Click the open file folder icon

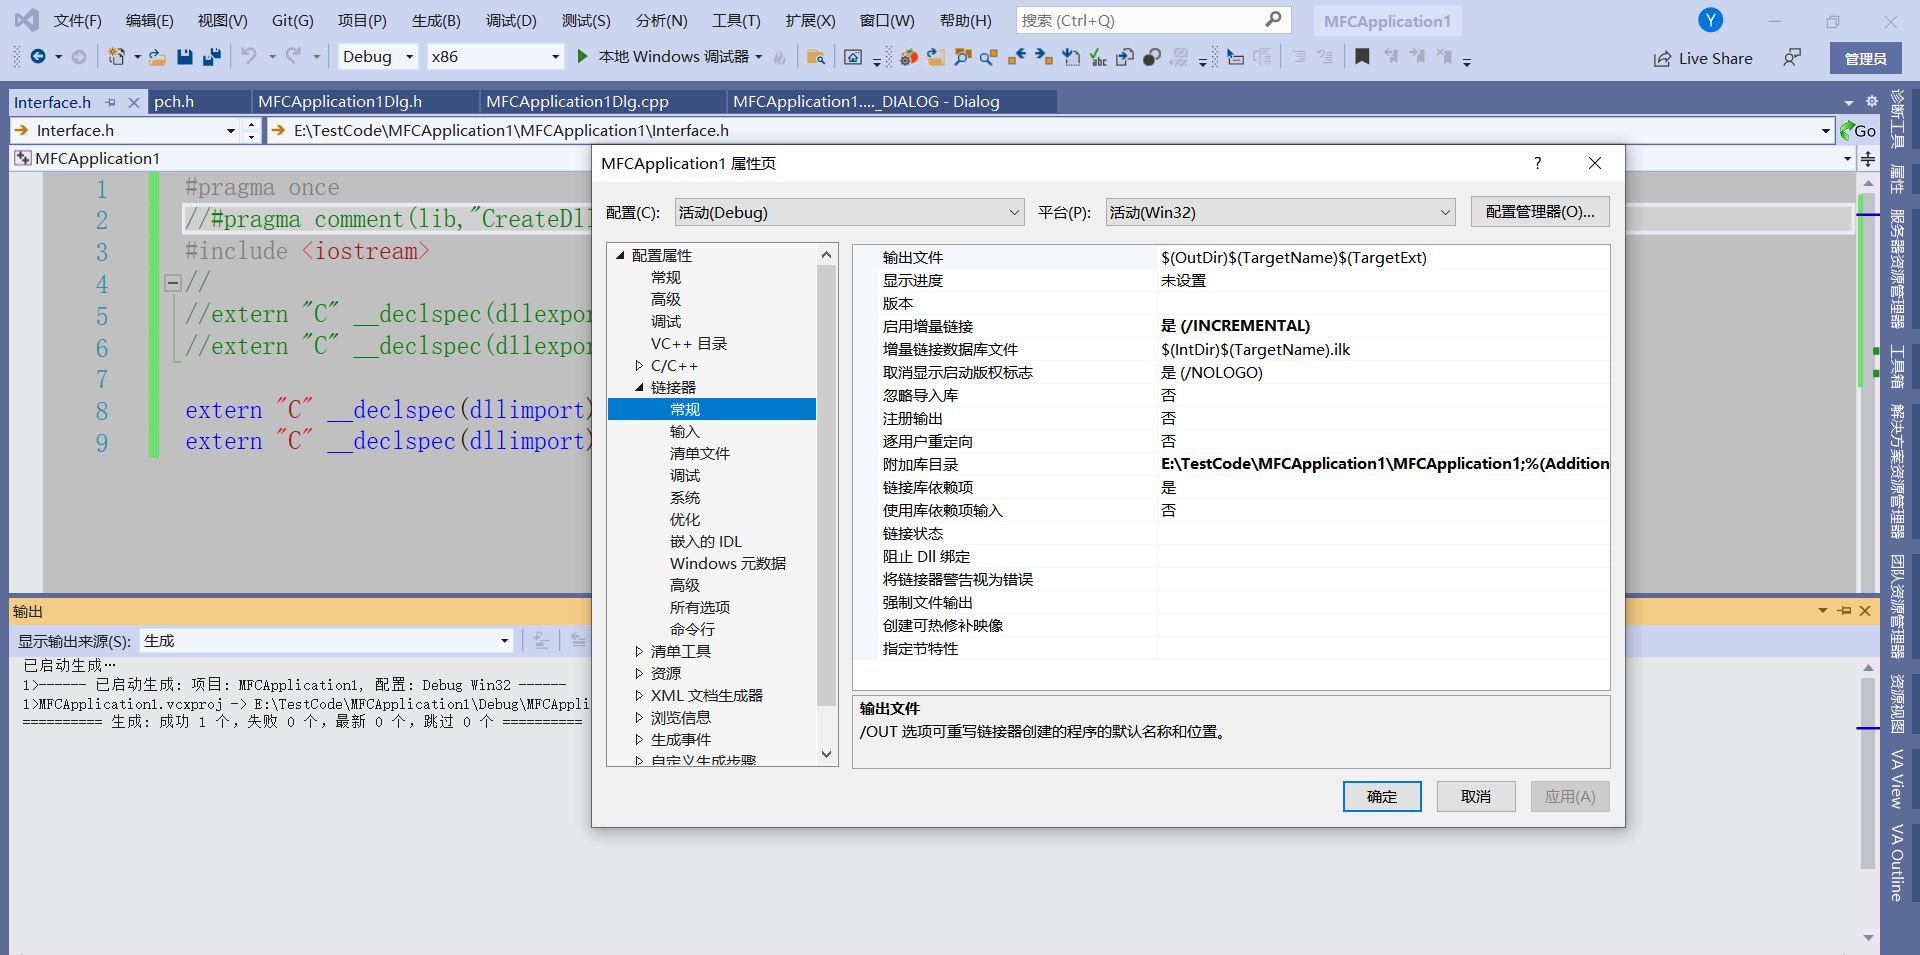click(157, 57)
